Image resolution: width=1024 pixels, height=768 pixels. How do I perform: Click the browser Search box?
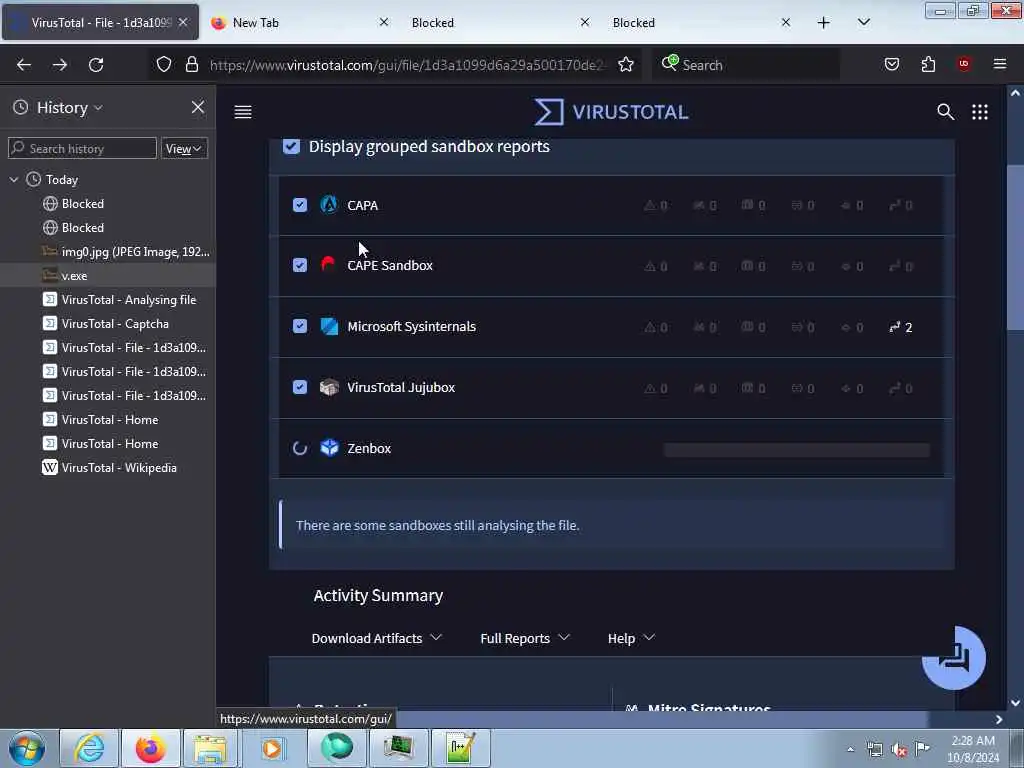point(746,65)
